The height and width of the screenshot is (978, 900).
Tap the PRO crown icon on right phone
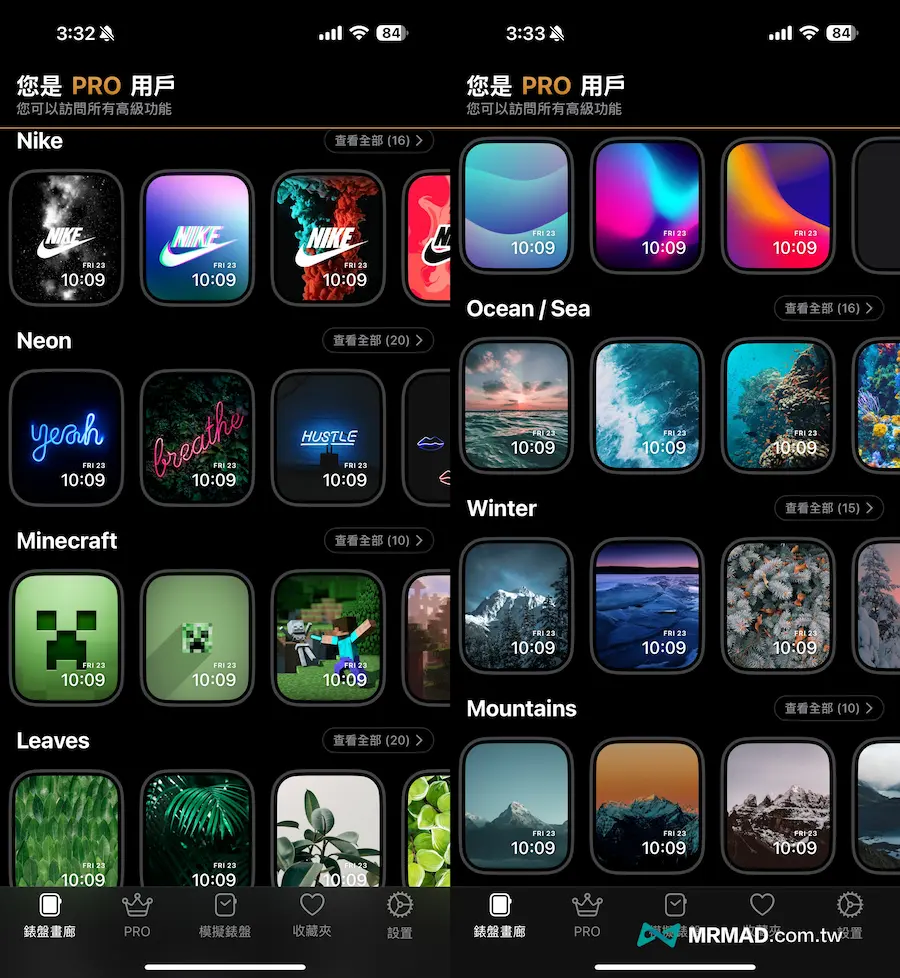(x=587, y=915)
